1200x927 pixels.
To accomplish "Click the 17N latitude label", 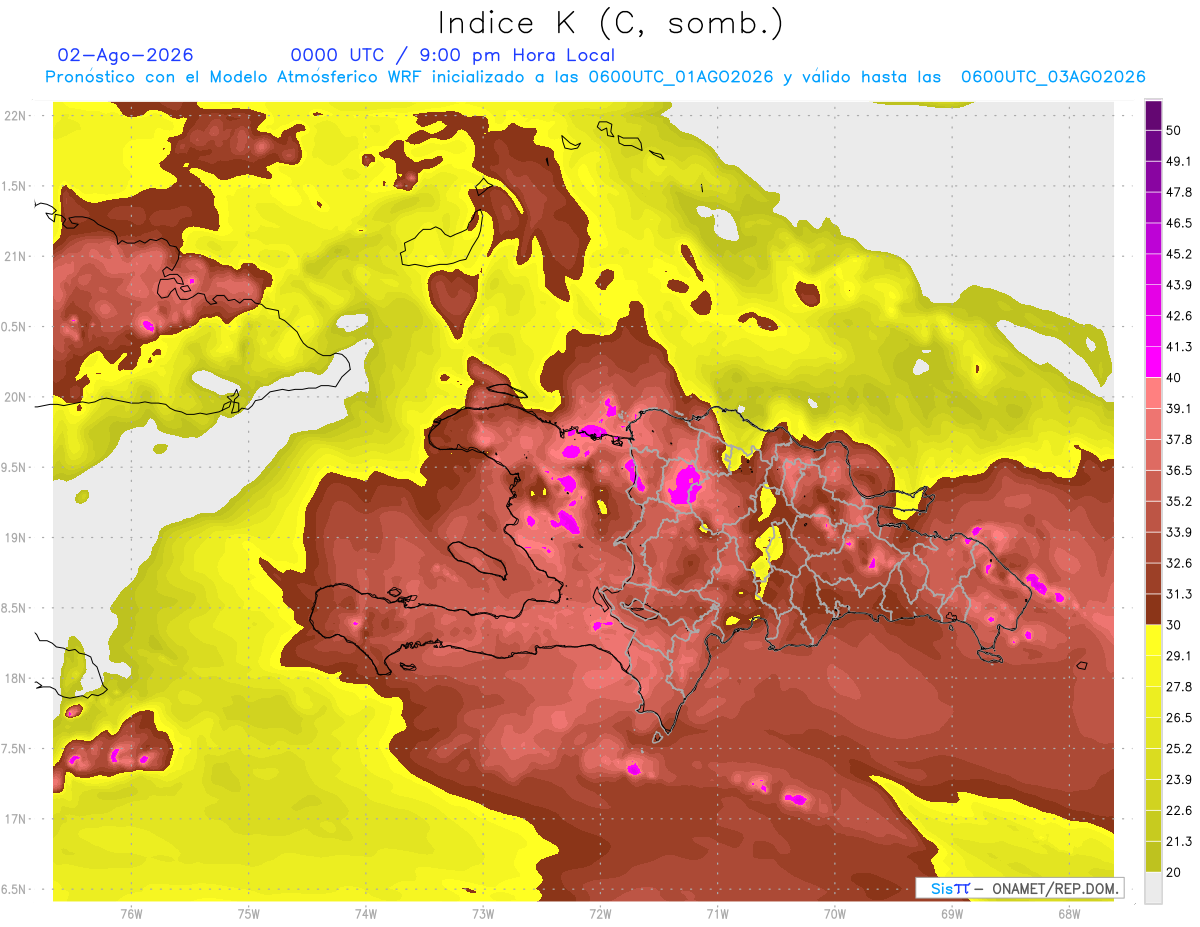I will [x=16, y=819].
